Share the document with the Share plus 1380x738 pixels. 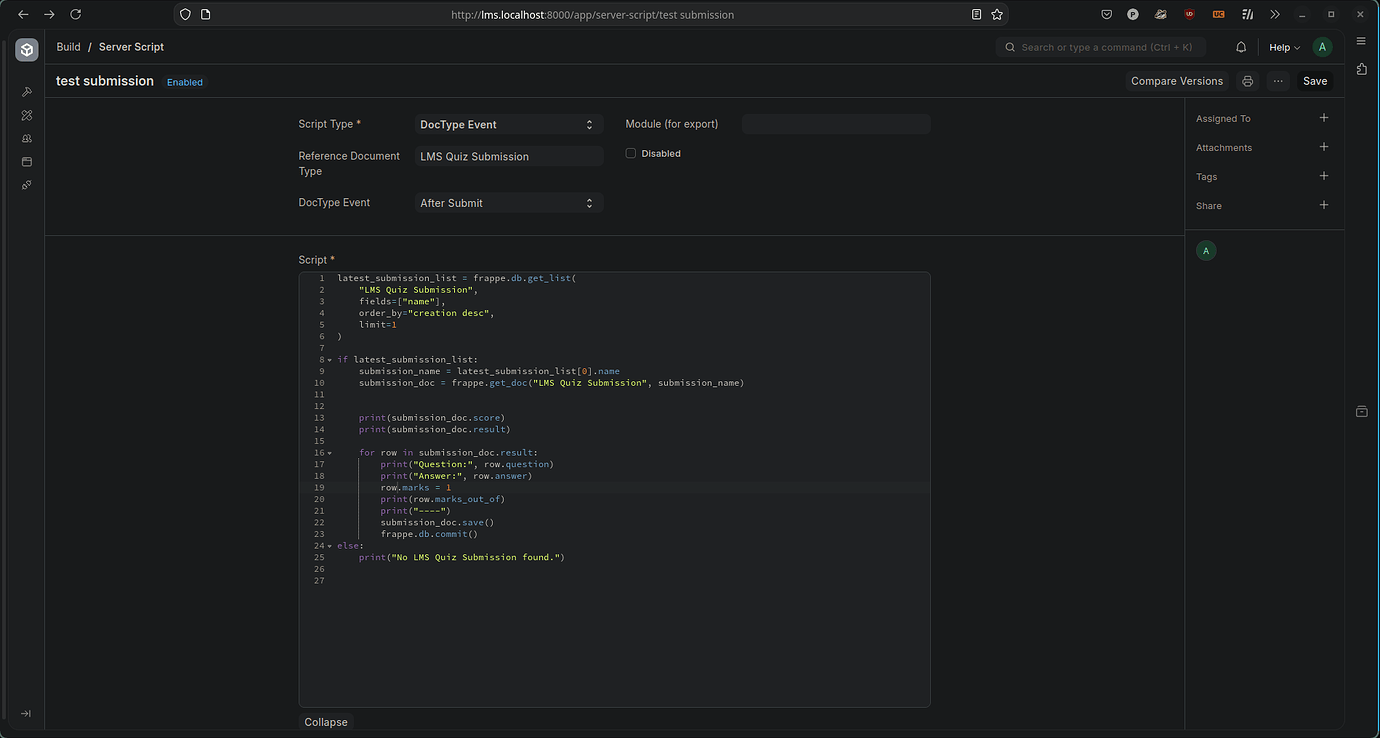(x=1324, y=205)
